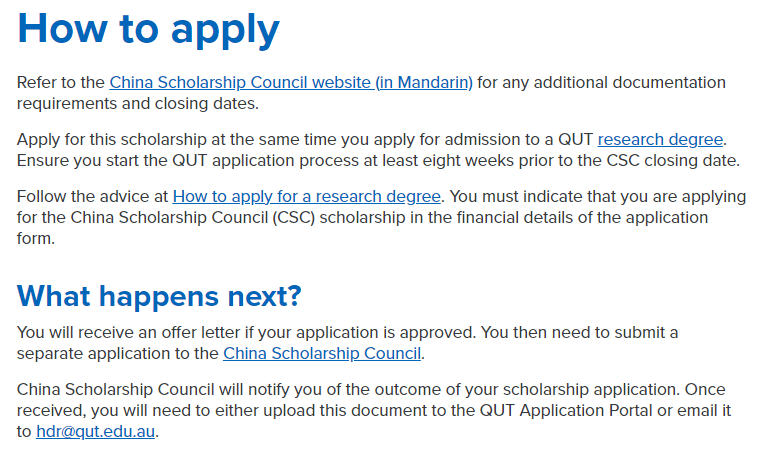Visit China Scholarship Council link under What happens next
763x452 pixels.
pos(322,354)
